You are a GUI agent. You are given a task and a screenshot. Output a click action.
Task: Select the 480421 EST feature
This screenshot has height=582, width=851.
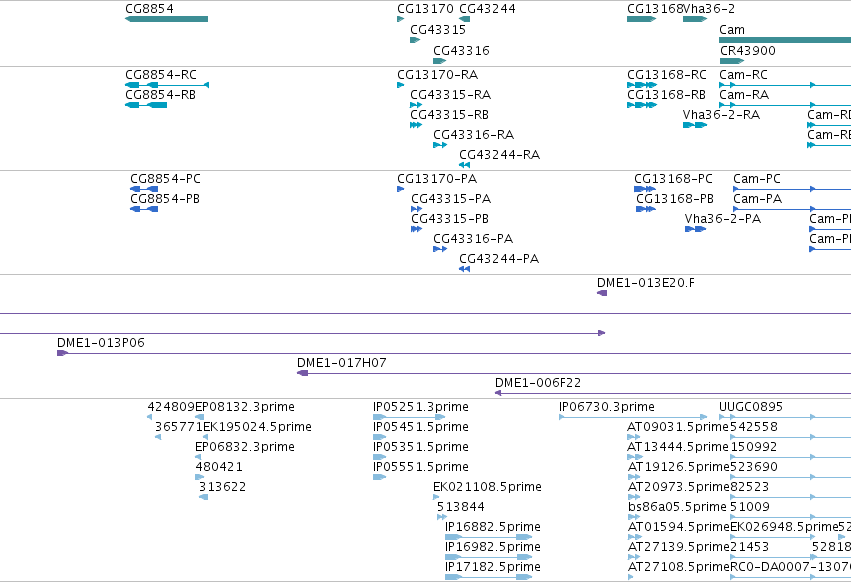coord(199,477)
